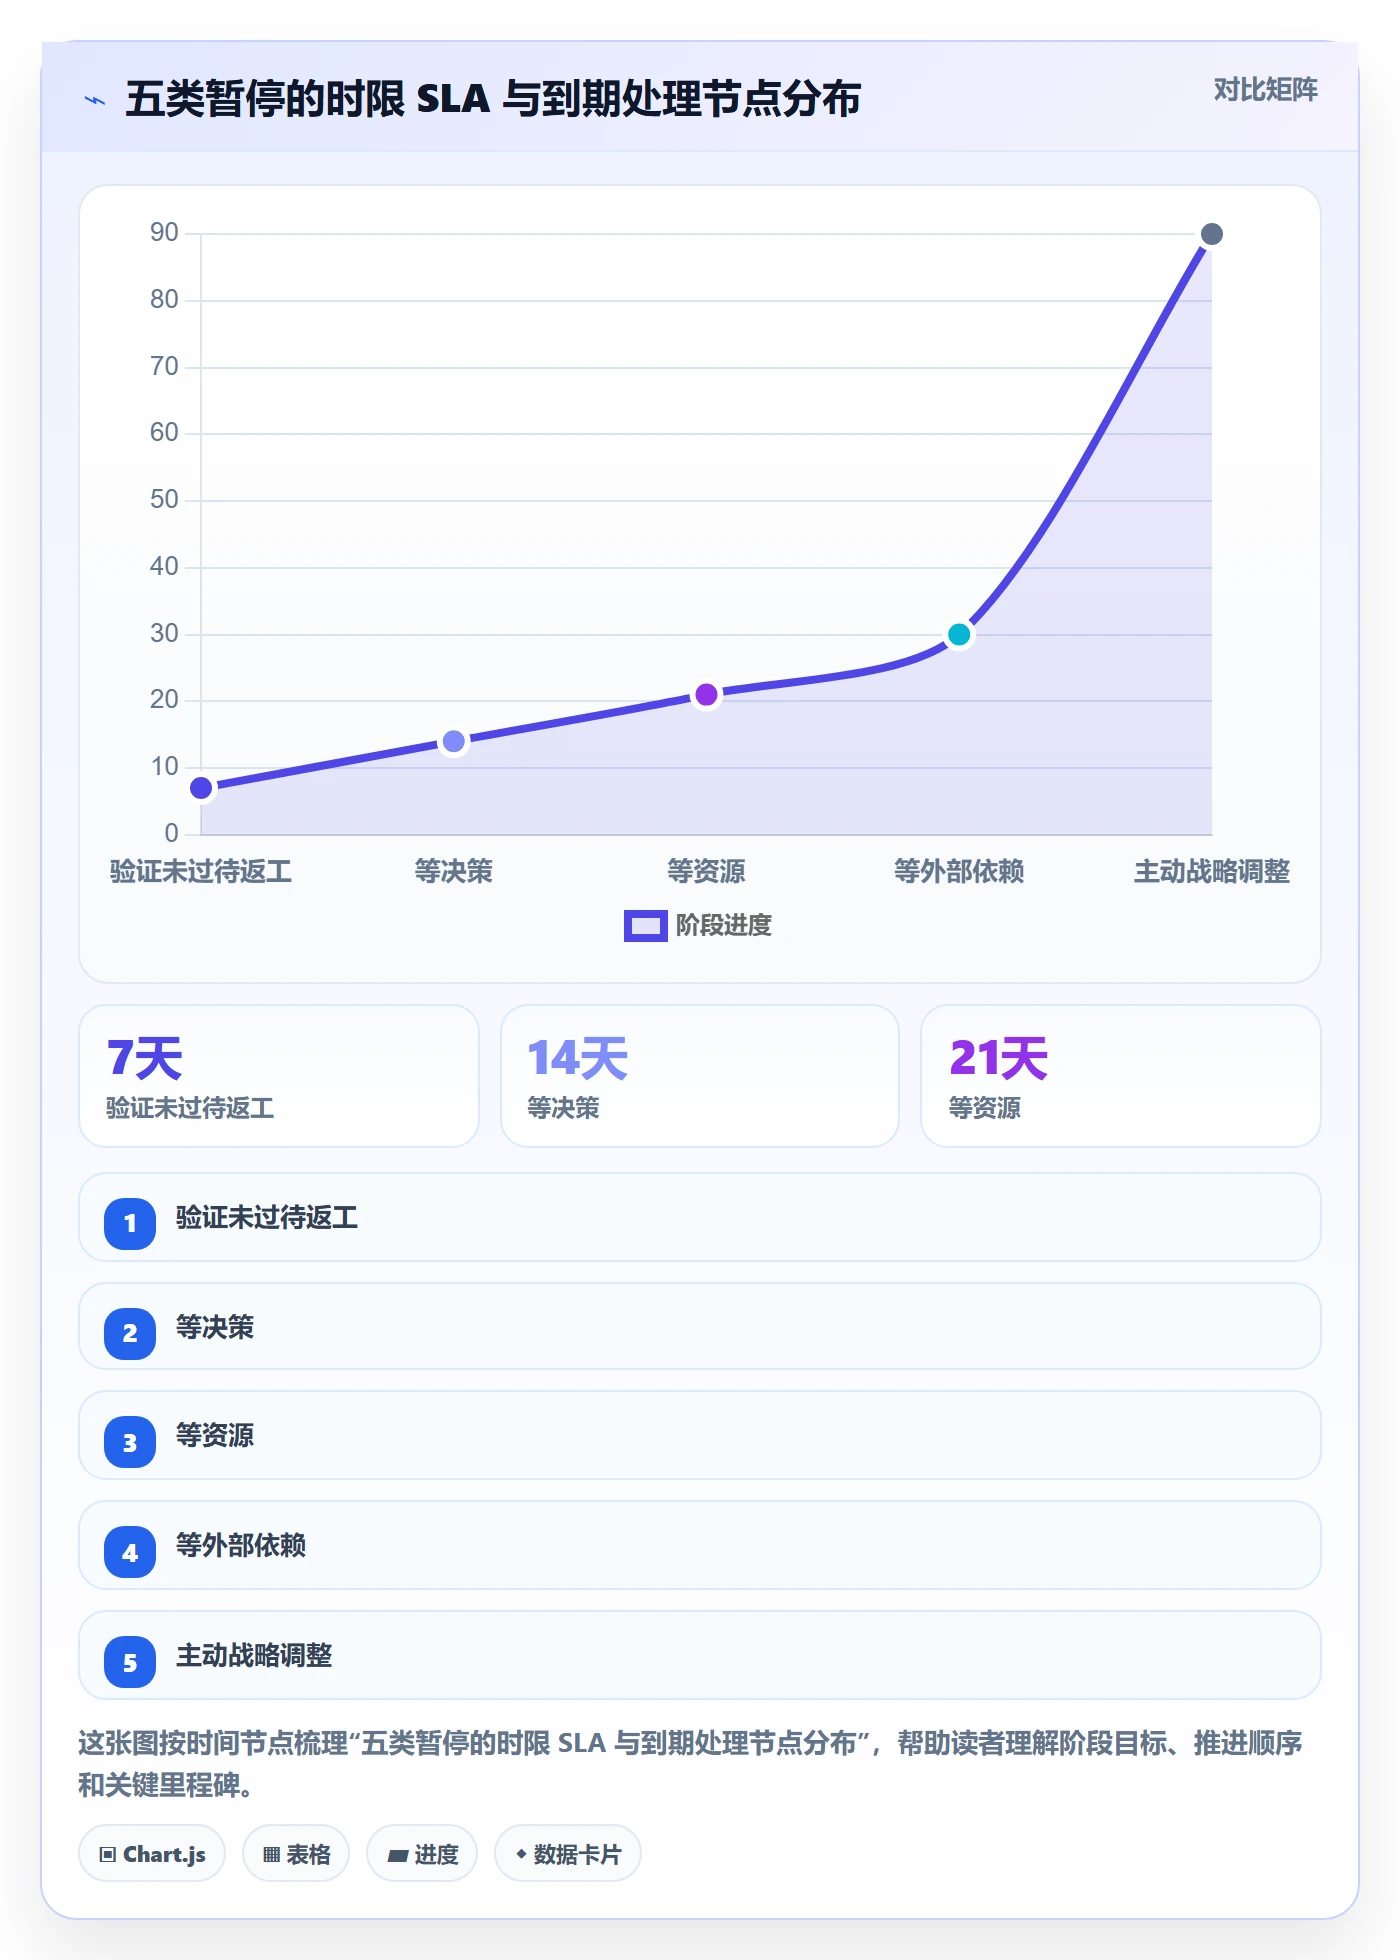The width and height of the screenshot is (1400, 1960).
Task: Toggle the 阶段进度 legend swatch
Action: tap(645, 926)
